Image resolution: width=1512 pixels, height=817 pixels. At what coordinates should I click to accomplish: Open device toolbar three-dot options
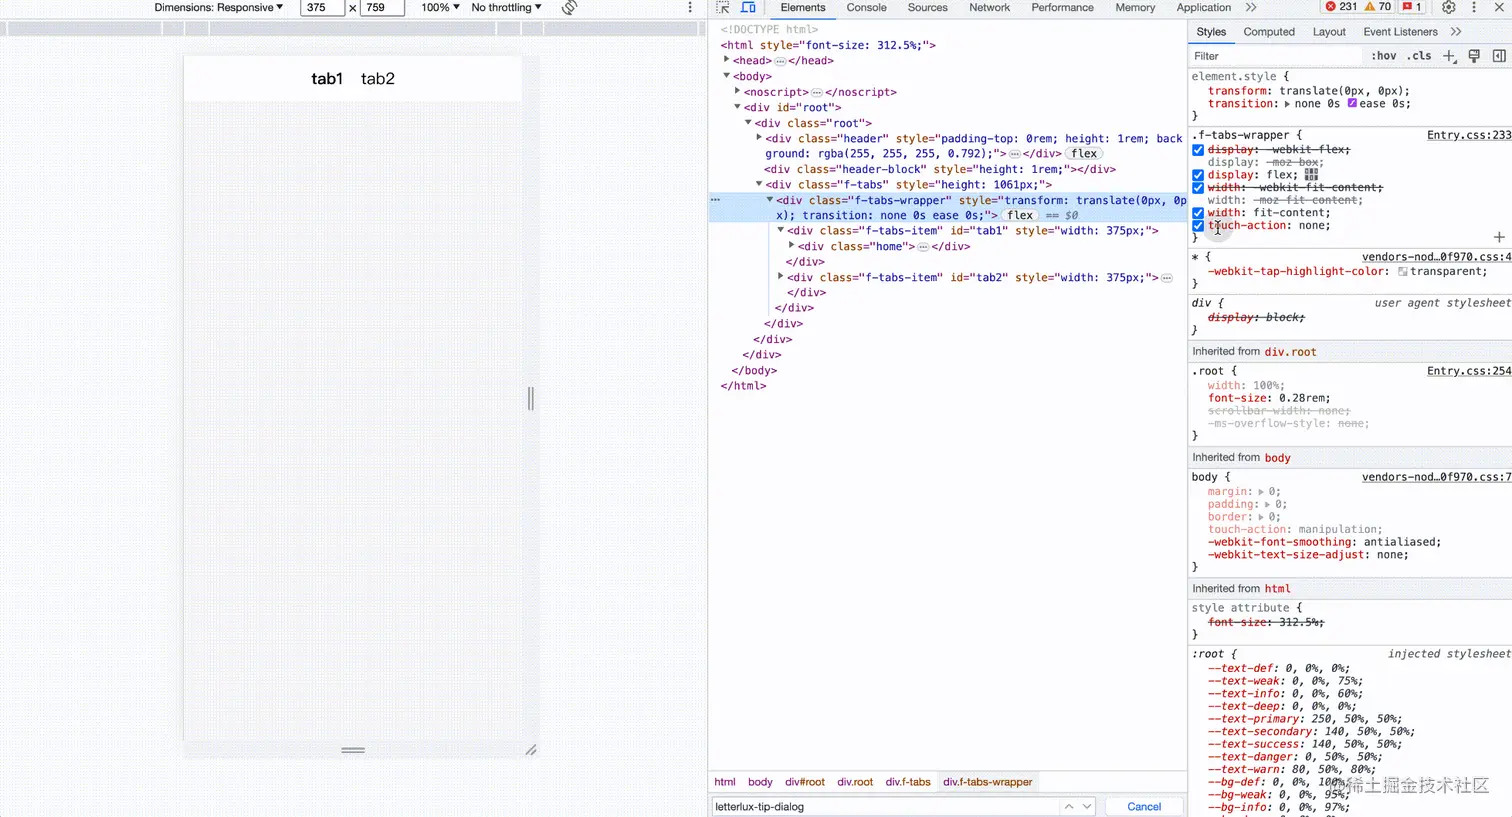point(690,7)
